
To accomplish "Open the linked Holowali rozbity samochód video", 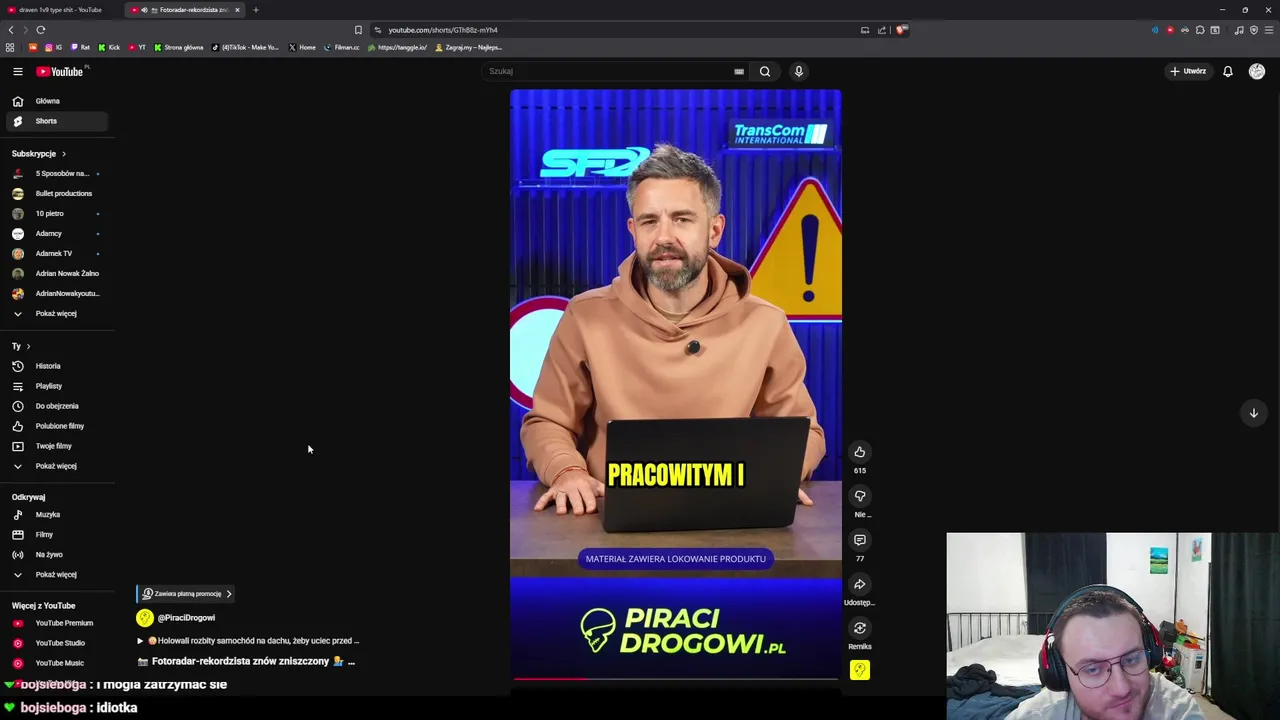I will tap(248, 641).
